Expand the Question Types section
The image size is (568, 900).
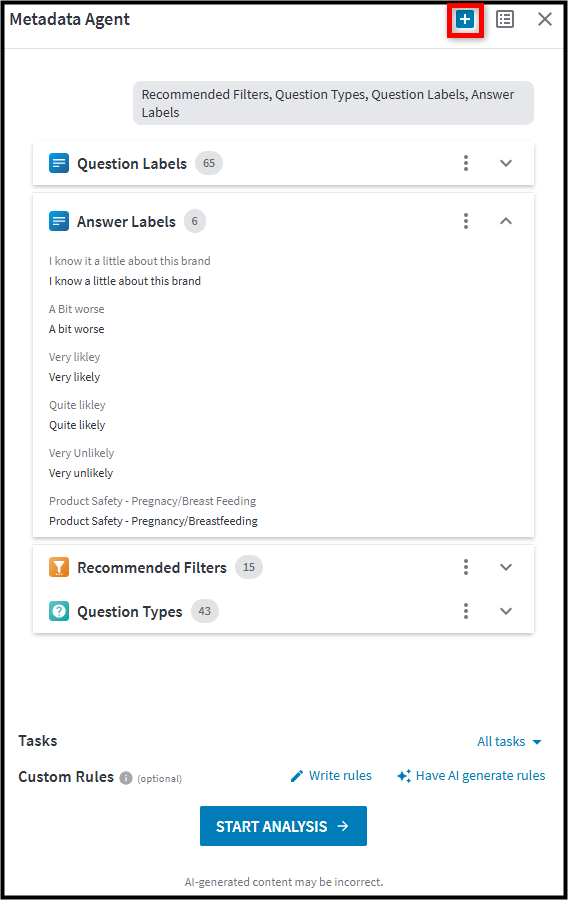(x=505, y=611)
